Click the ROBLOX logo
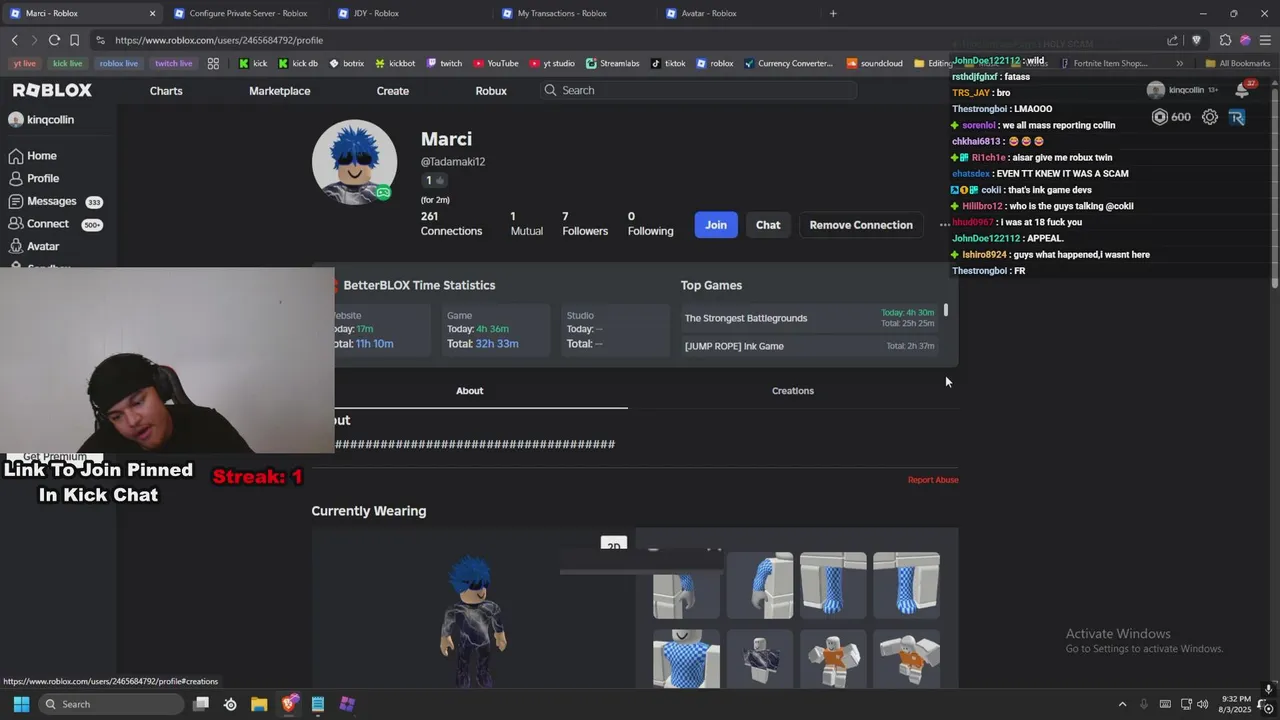Image resolution: width=1280 pixels, height=720 pixels. 52,90
